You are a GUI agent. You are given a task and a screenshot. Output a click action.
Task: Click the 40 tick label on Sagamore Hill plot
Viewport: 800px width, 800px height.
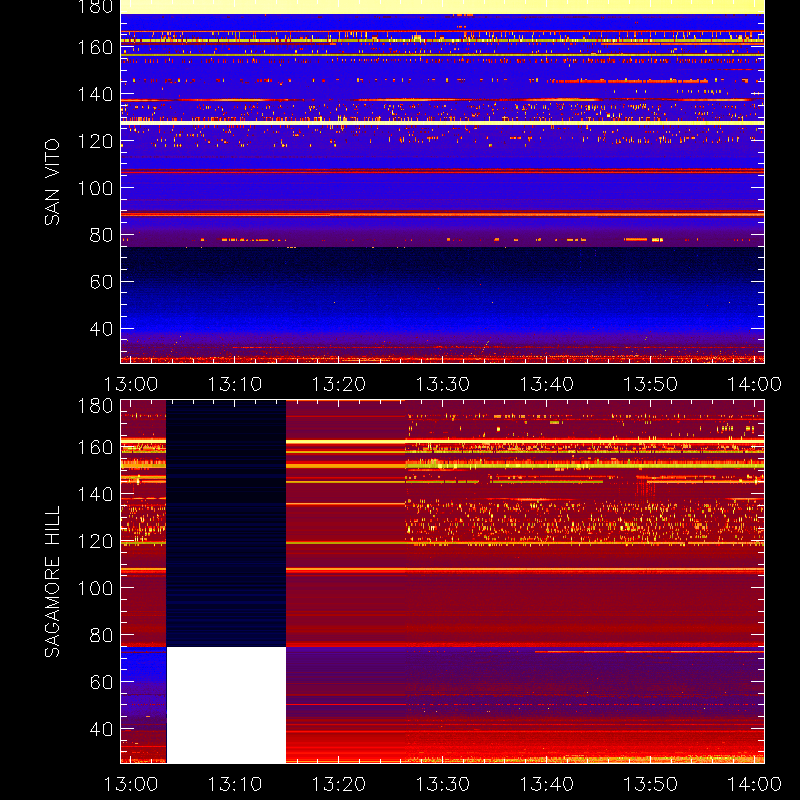point(101,729)
